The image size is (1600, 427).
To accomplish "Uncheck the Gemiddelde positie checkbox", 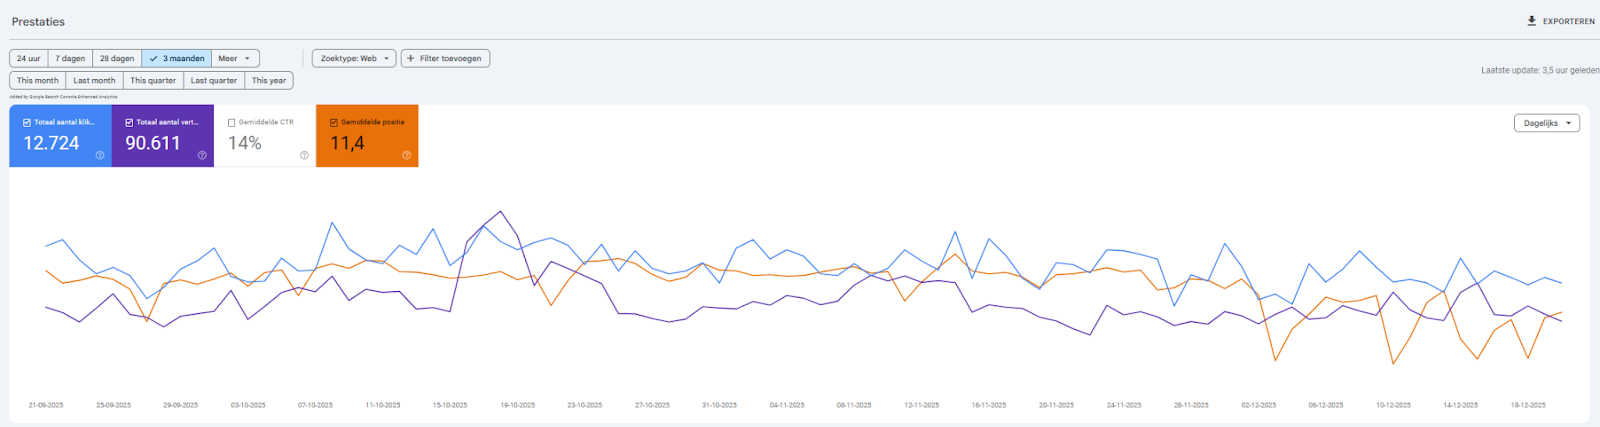I will [x=333, y=122].
